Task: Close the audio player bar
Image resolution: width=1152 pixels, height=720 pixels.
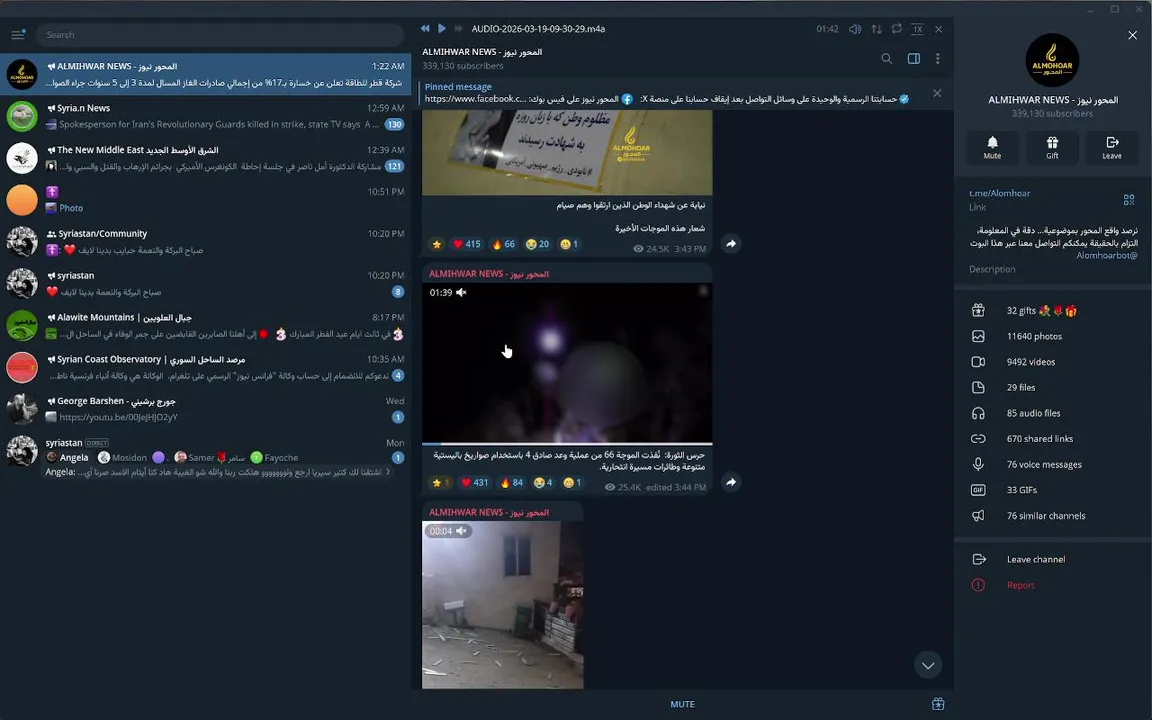Action: tap(938, 29)
